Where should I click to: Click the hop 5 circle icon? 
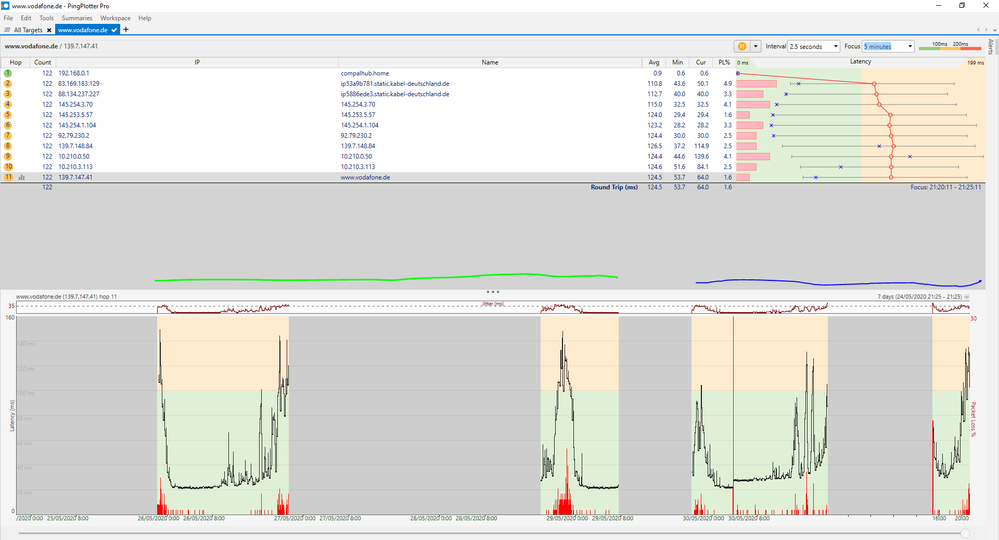point(8,115)
